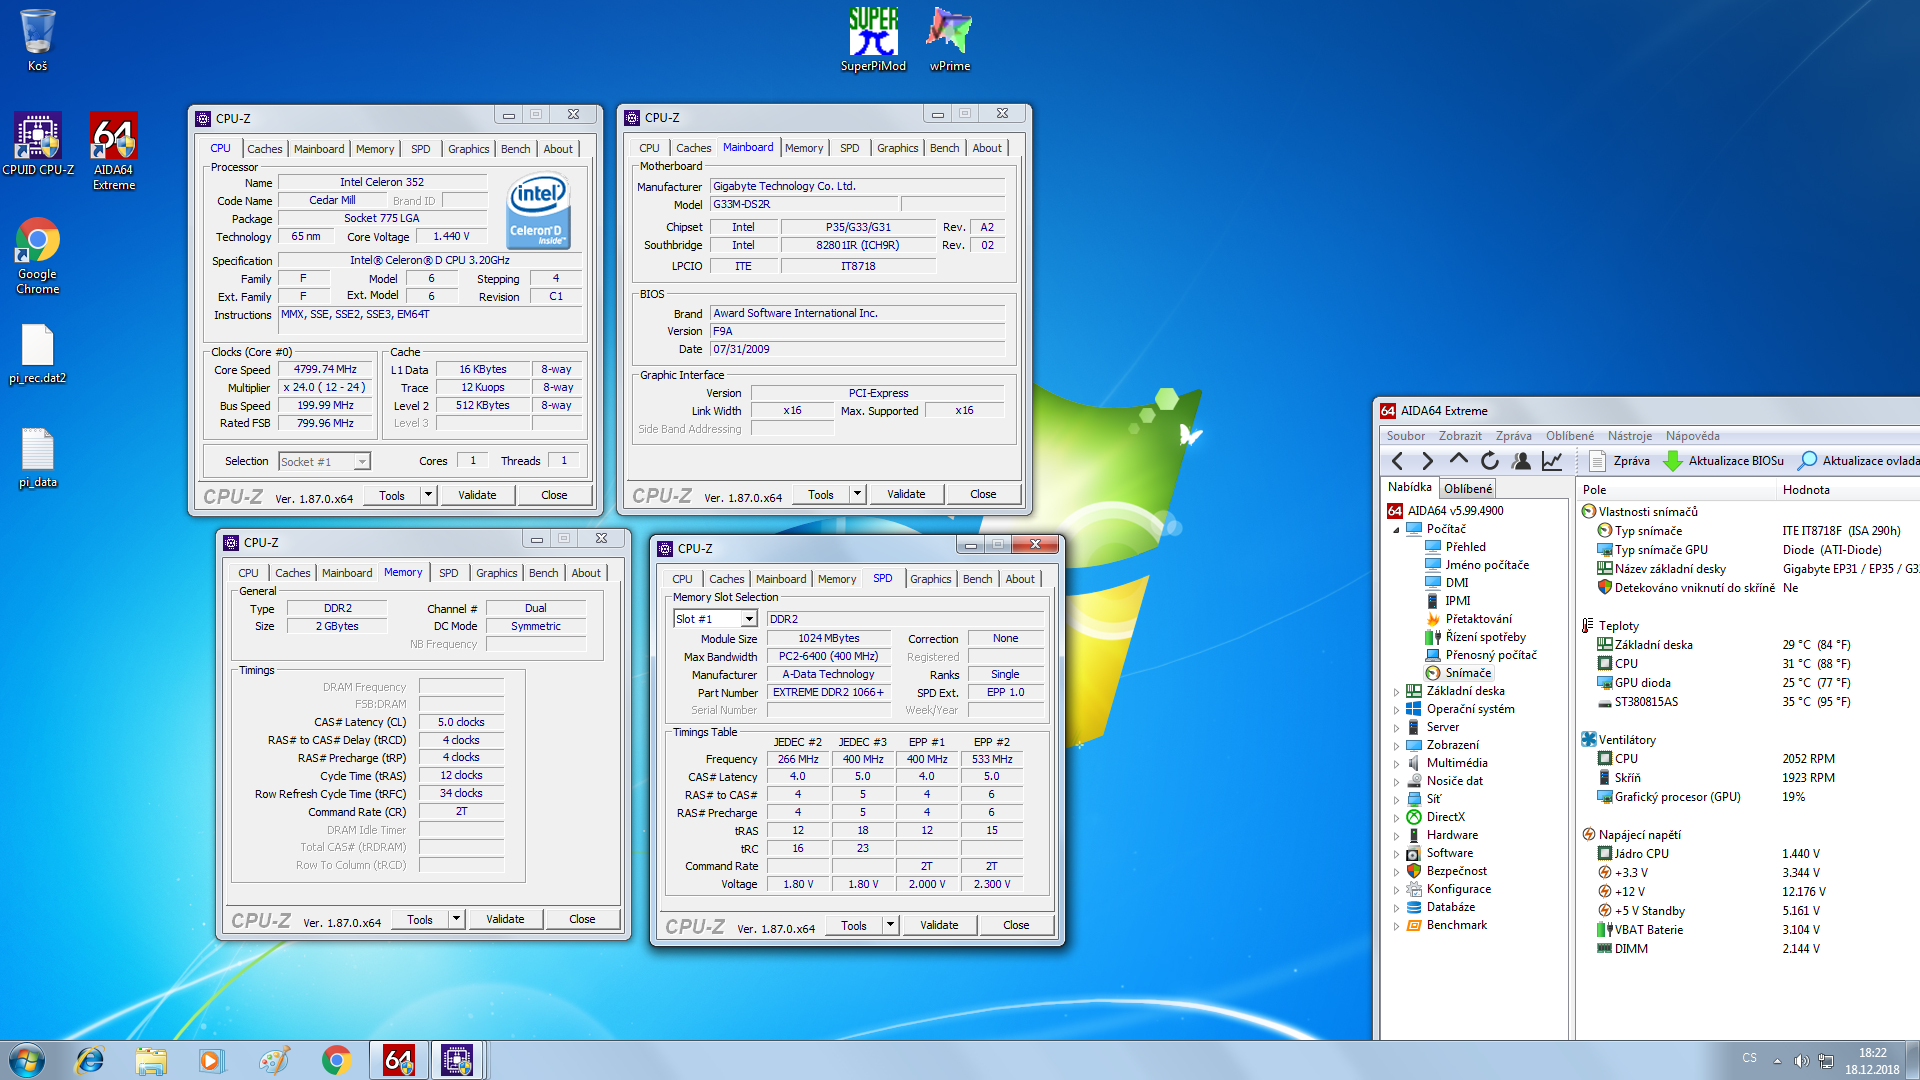
Task: Click AIDA64 Forward navigation arrow
Action: (x=1427, y=461)
